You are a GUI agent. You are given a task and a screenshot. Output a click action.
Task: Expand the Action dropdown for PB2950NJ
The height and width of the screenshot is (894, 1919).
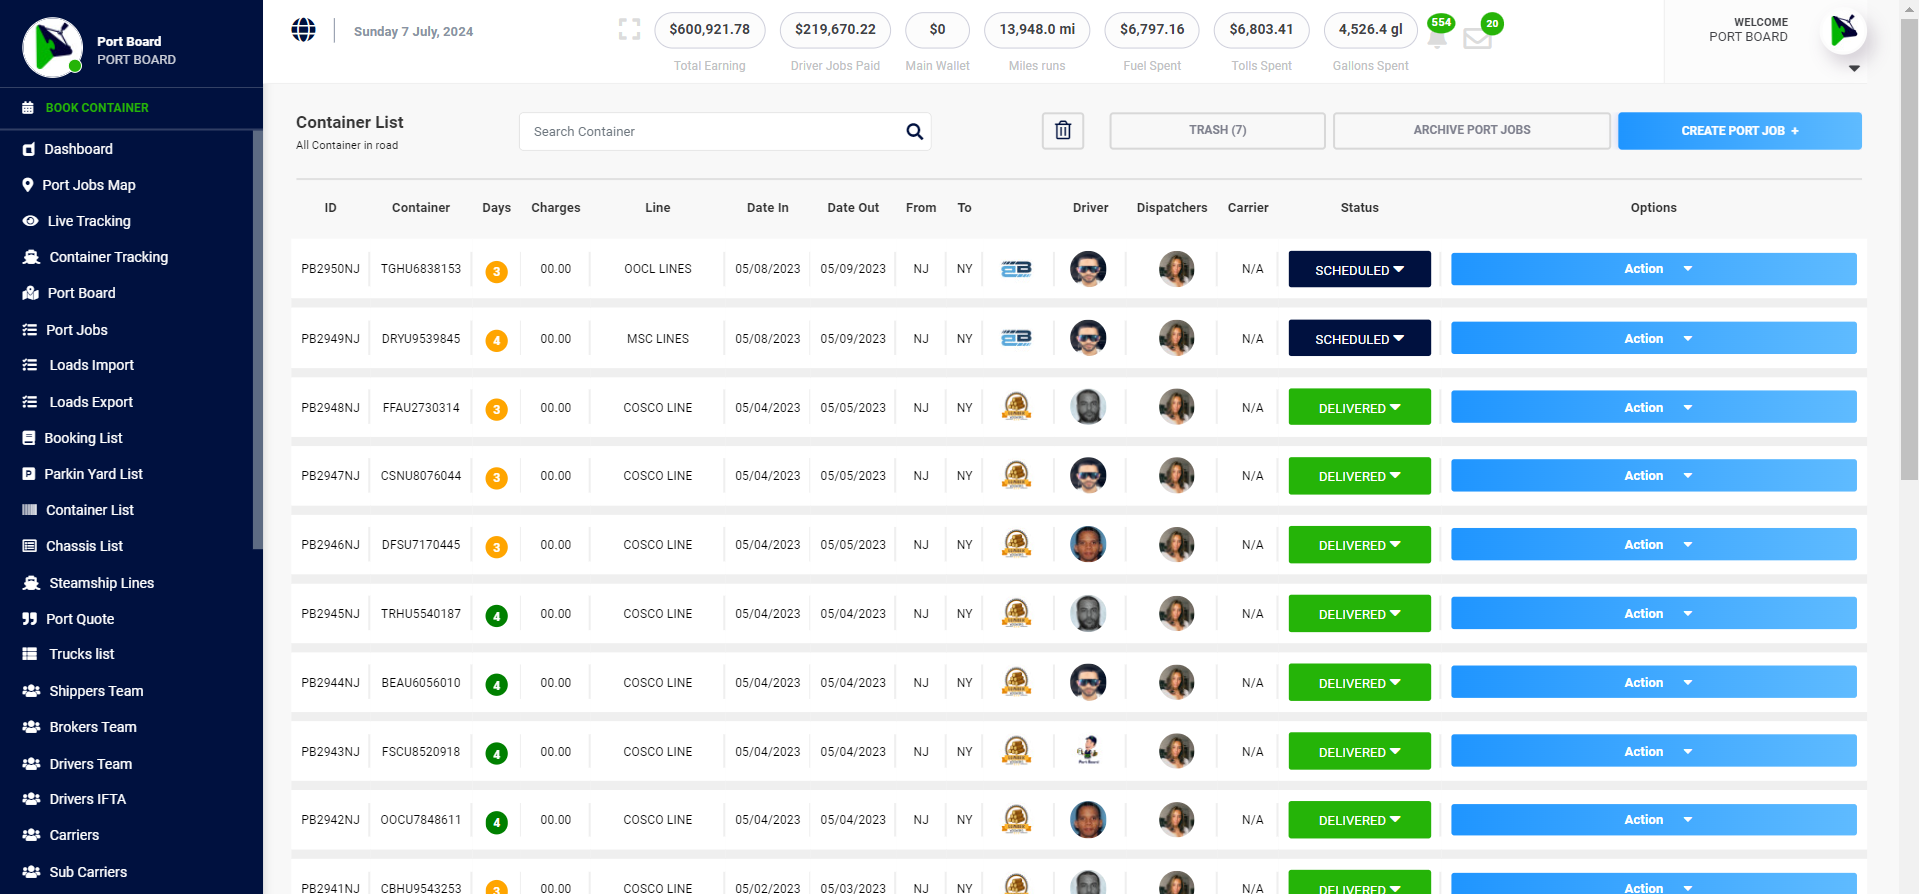tap(1653, 269)
